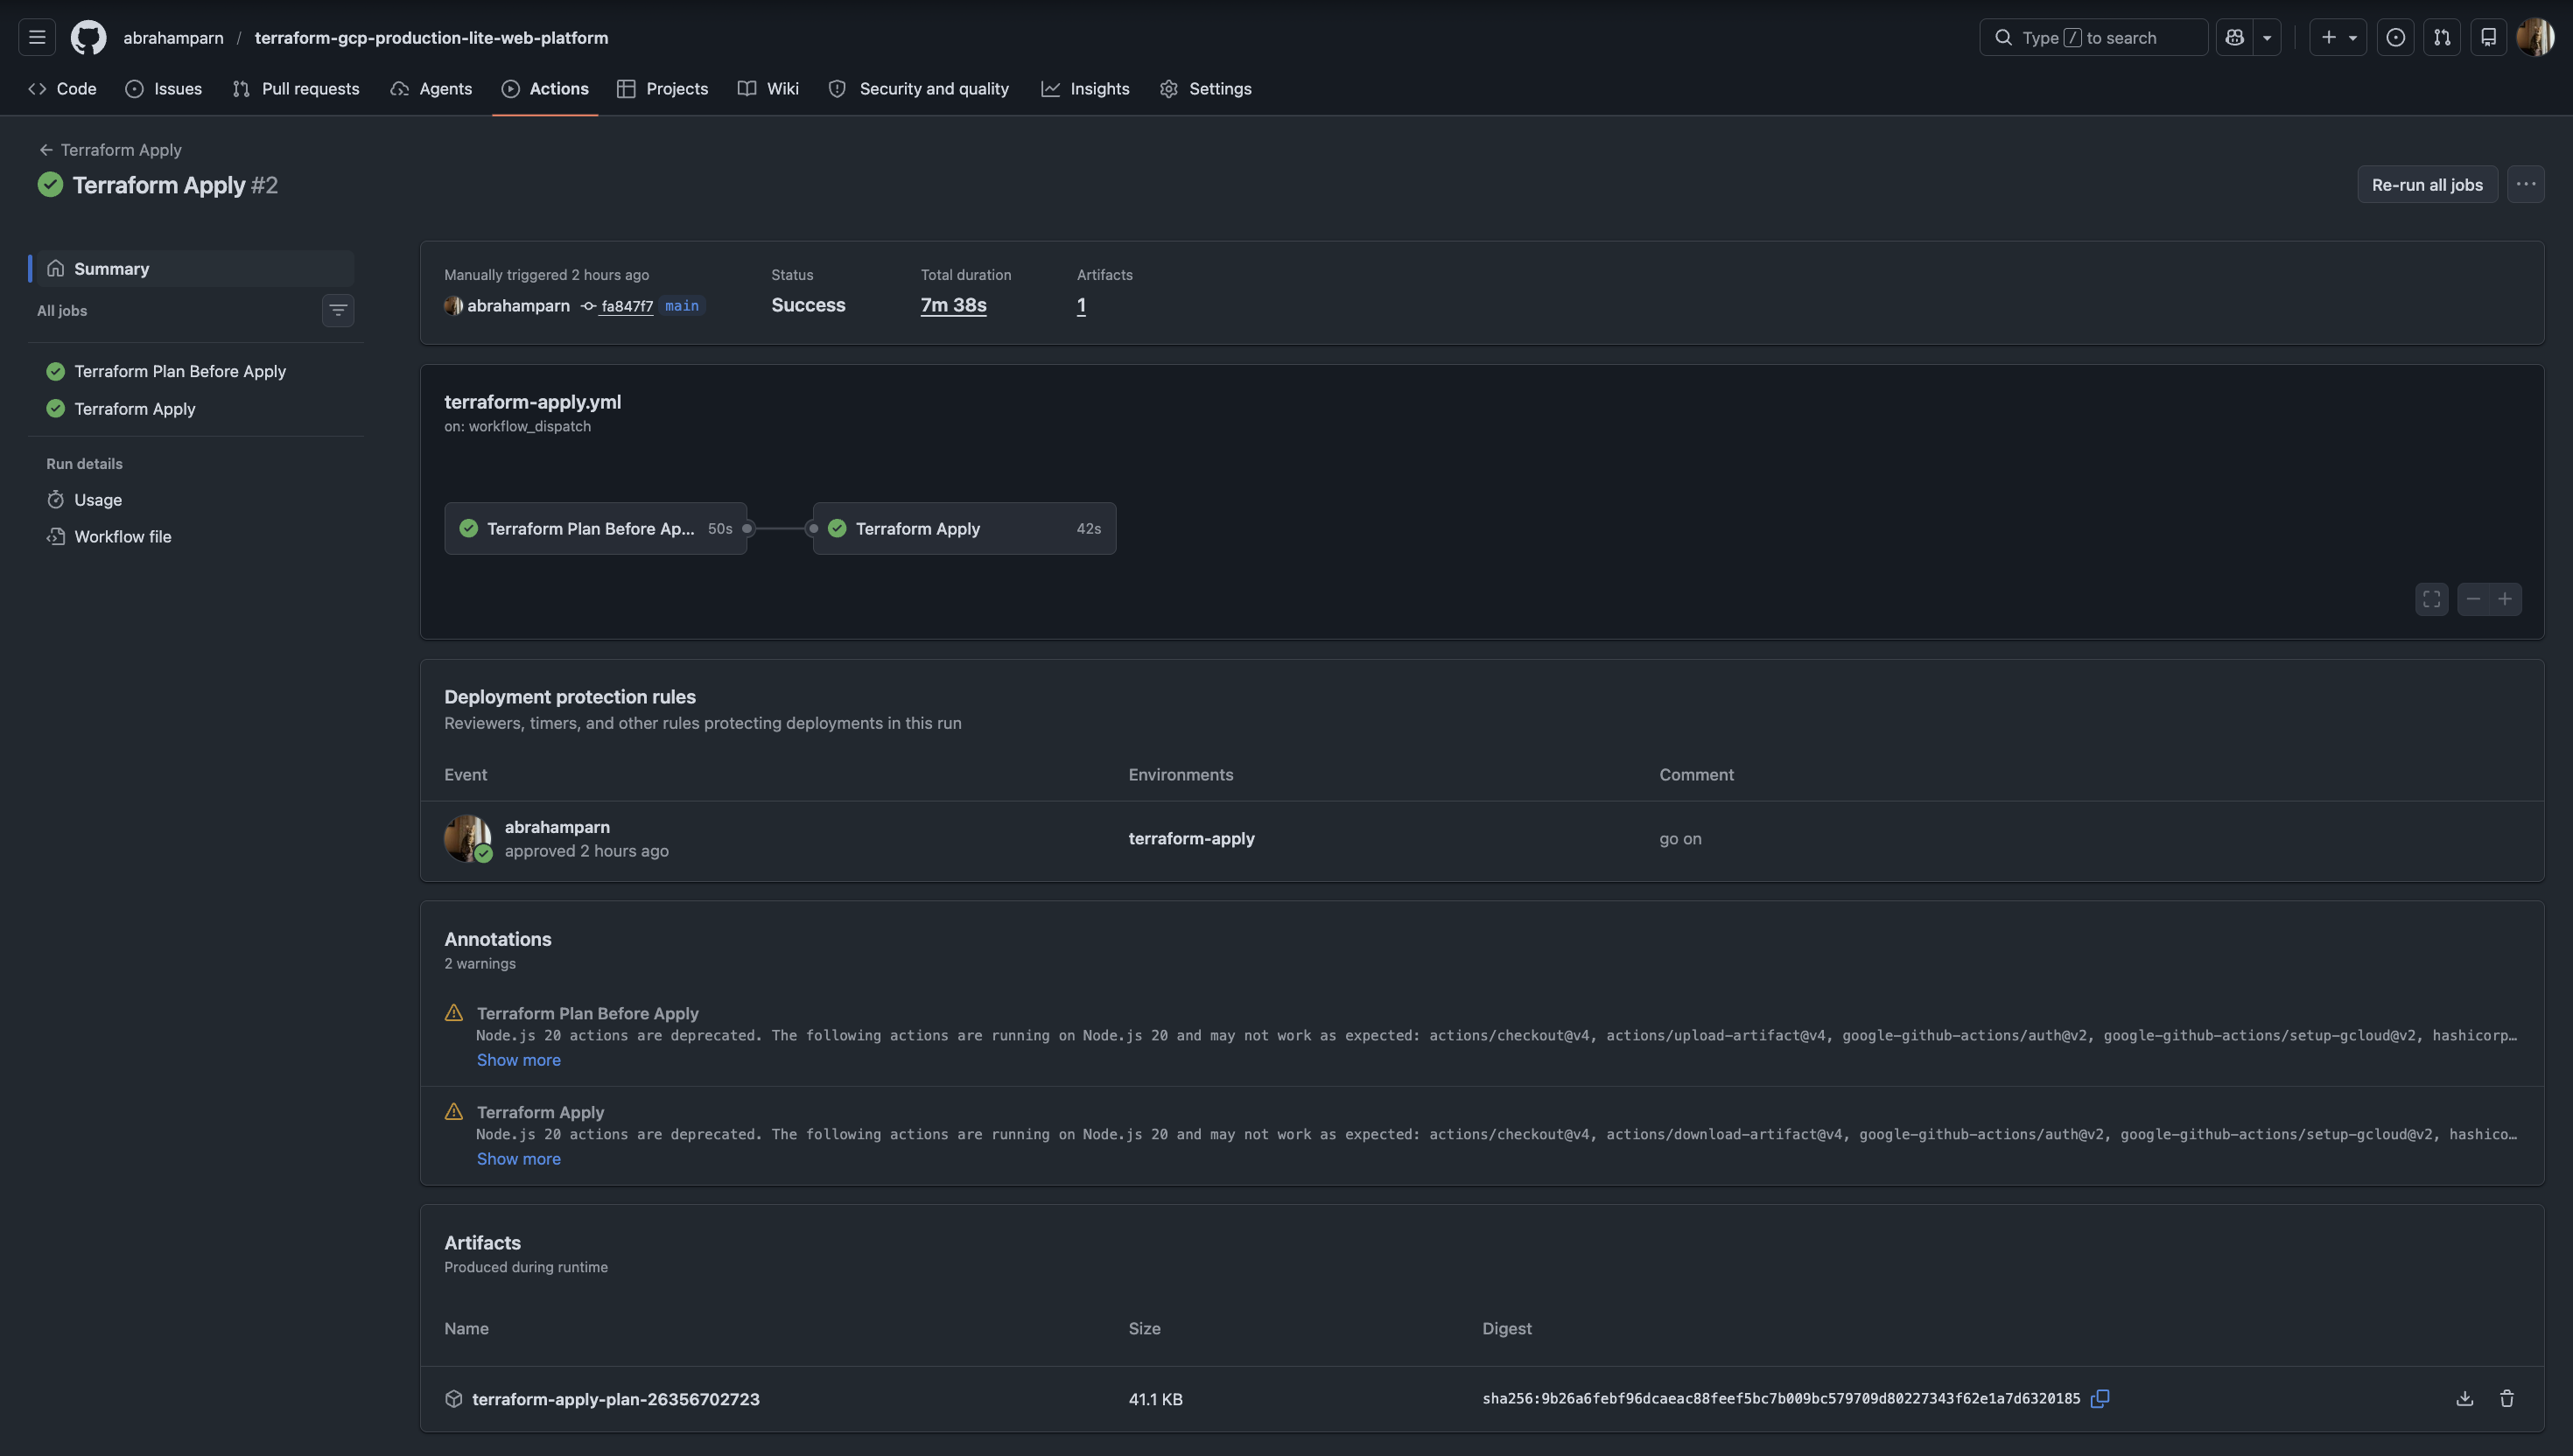2573x1456 pixels.
Task: Show more for Terraform Apply warning
Action: [x=518, y=1159]
